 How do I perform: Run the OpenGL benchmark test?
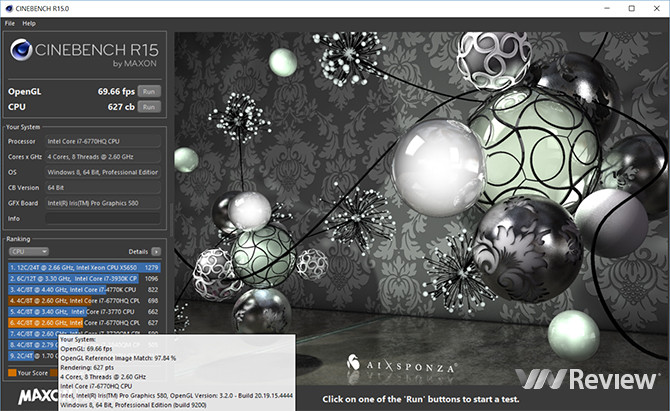click(x=149, y=91)
